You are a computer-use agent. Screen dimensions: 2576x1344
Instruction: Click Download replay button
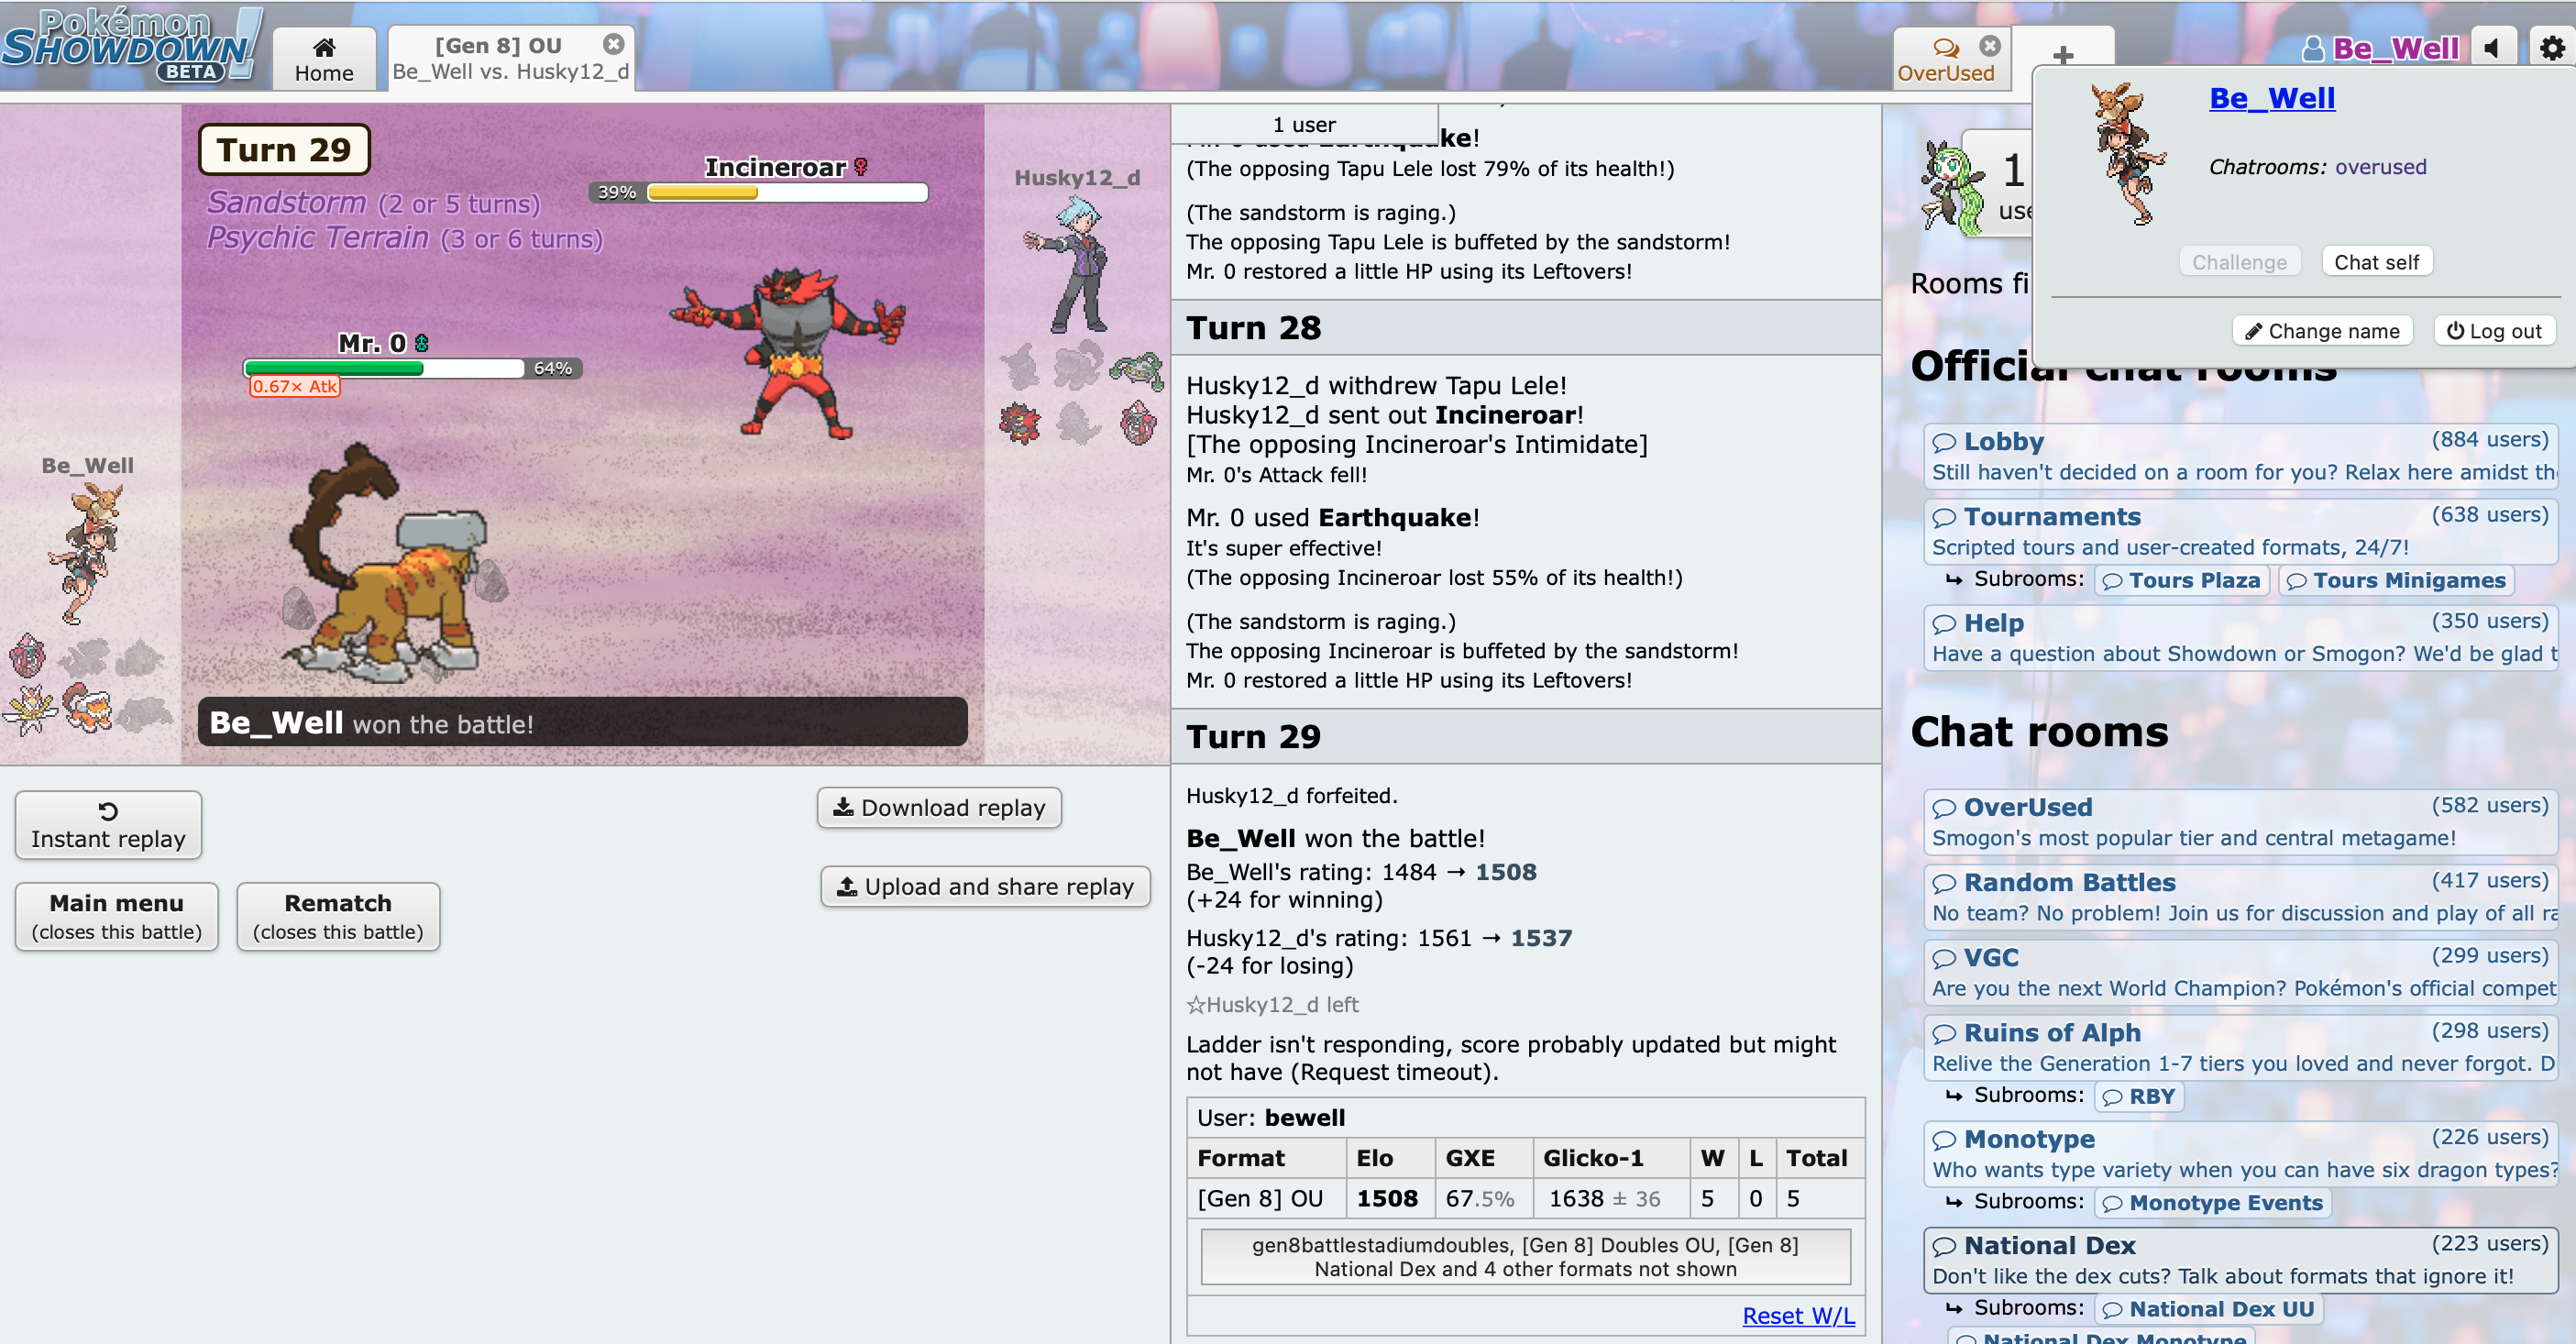pyautogui.click(x=939, y=807)
